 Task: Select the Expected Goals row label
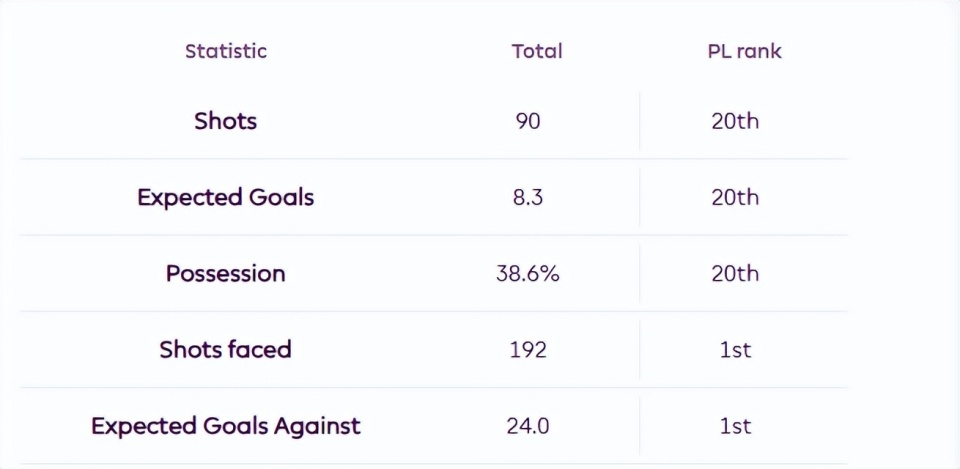[226, 197]
